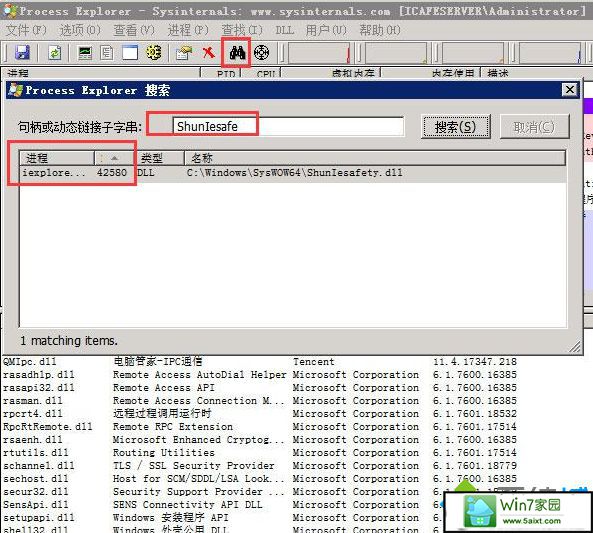The width and height of the screenshot is (593, 533).
Task: Sort results by the 进程 column header
Action: (x=57, y=158)
